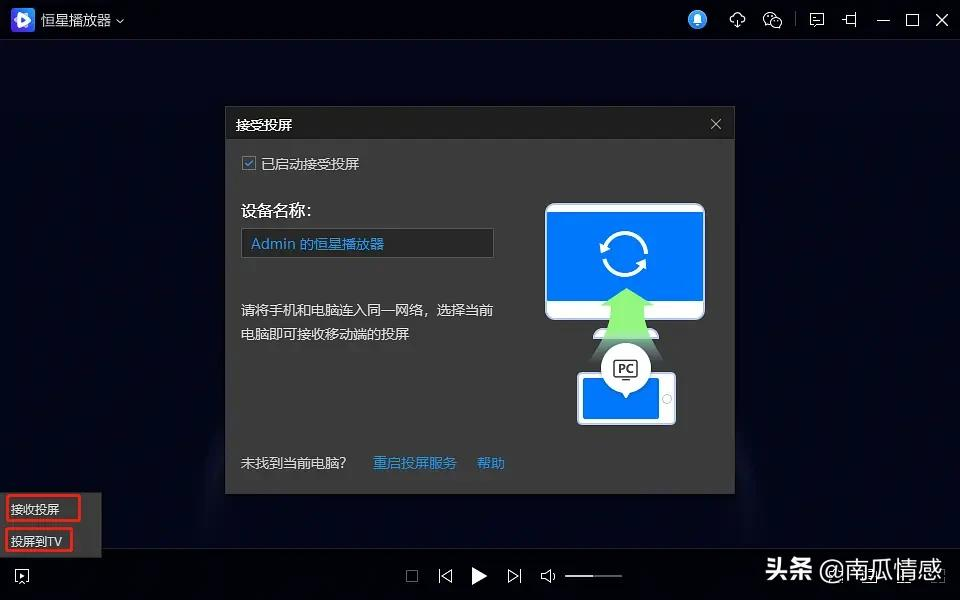This screenshot has width=960, height=600.
Task: Open the 帮助 link
Action: point(490,463)
